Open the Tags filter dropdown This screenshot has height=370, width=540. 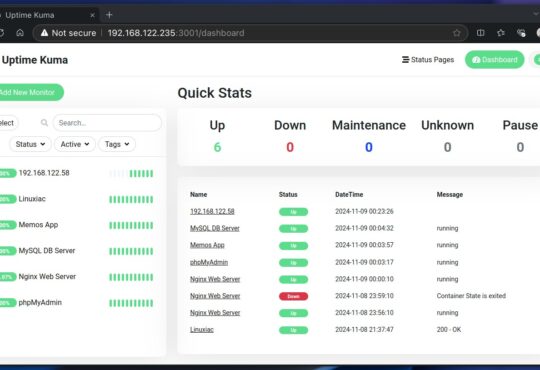(117, 144)
